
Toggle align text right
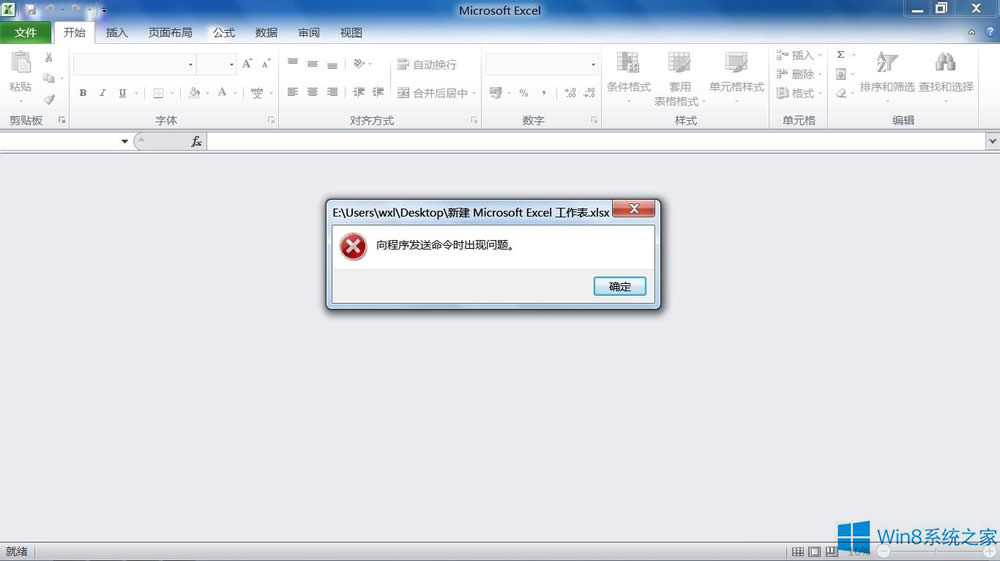click(332, 92)
